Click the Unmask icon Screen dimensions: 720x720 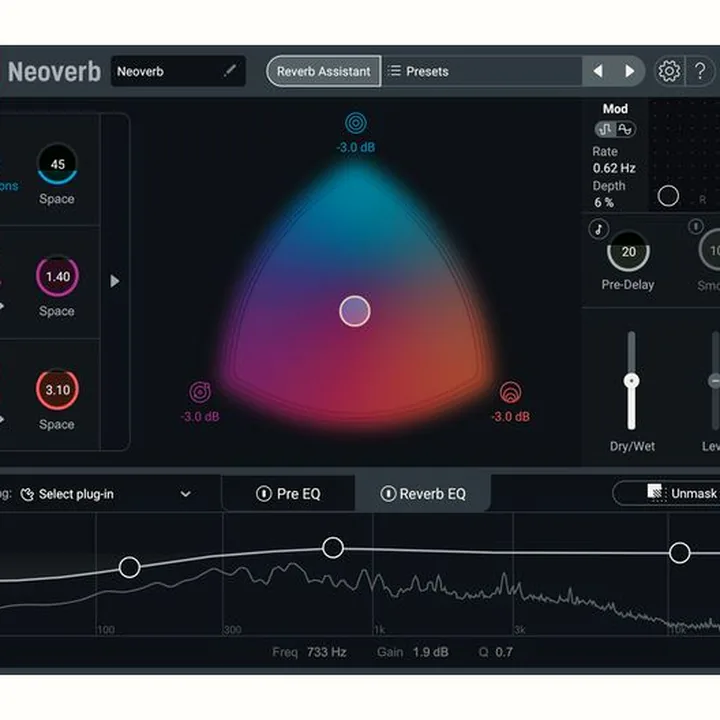click(656, 493)
